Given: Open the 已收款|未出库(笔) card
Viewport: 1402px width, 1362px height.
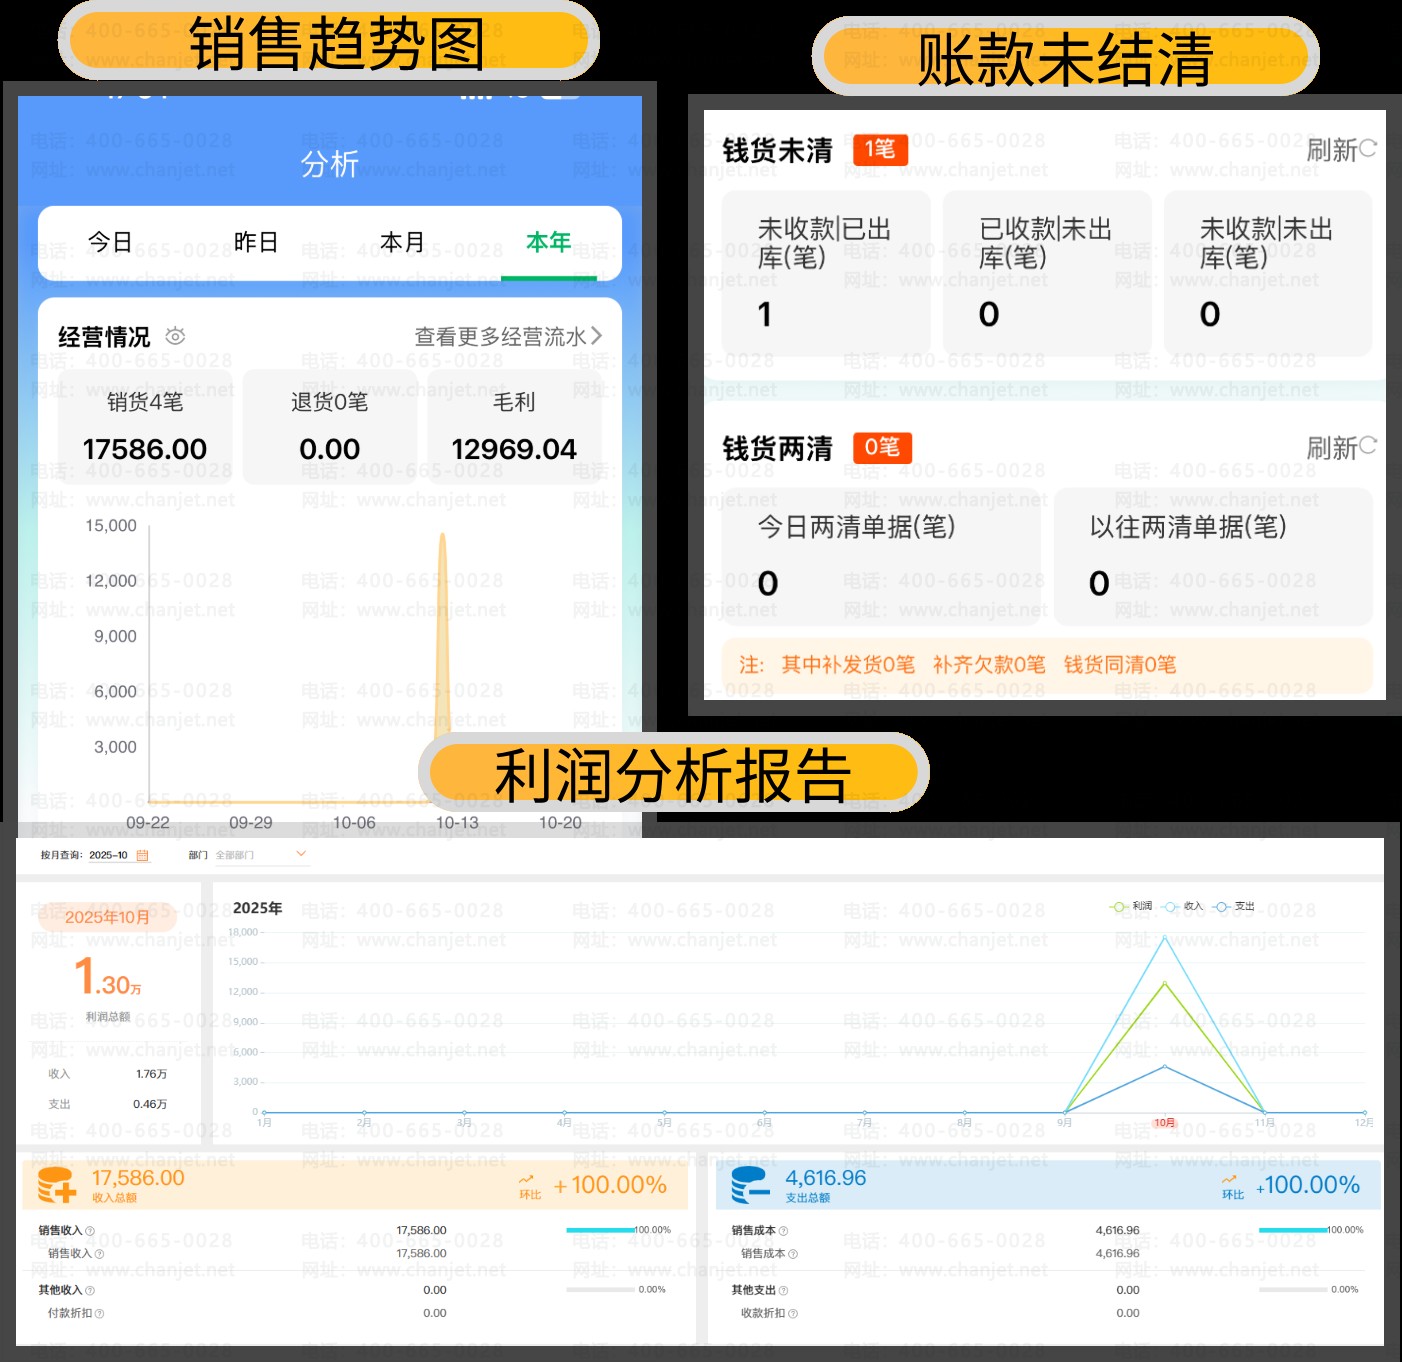Looking at the screenshot, I should (x=1047, y=273).
